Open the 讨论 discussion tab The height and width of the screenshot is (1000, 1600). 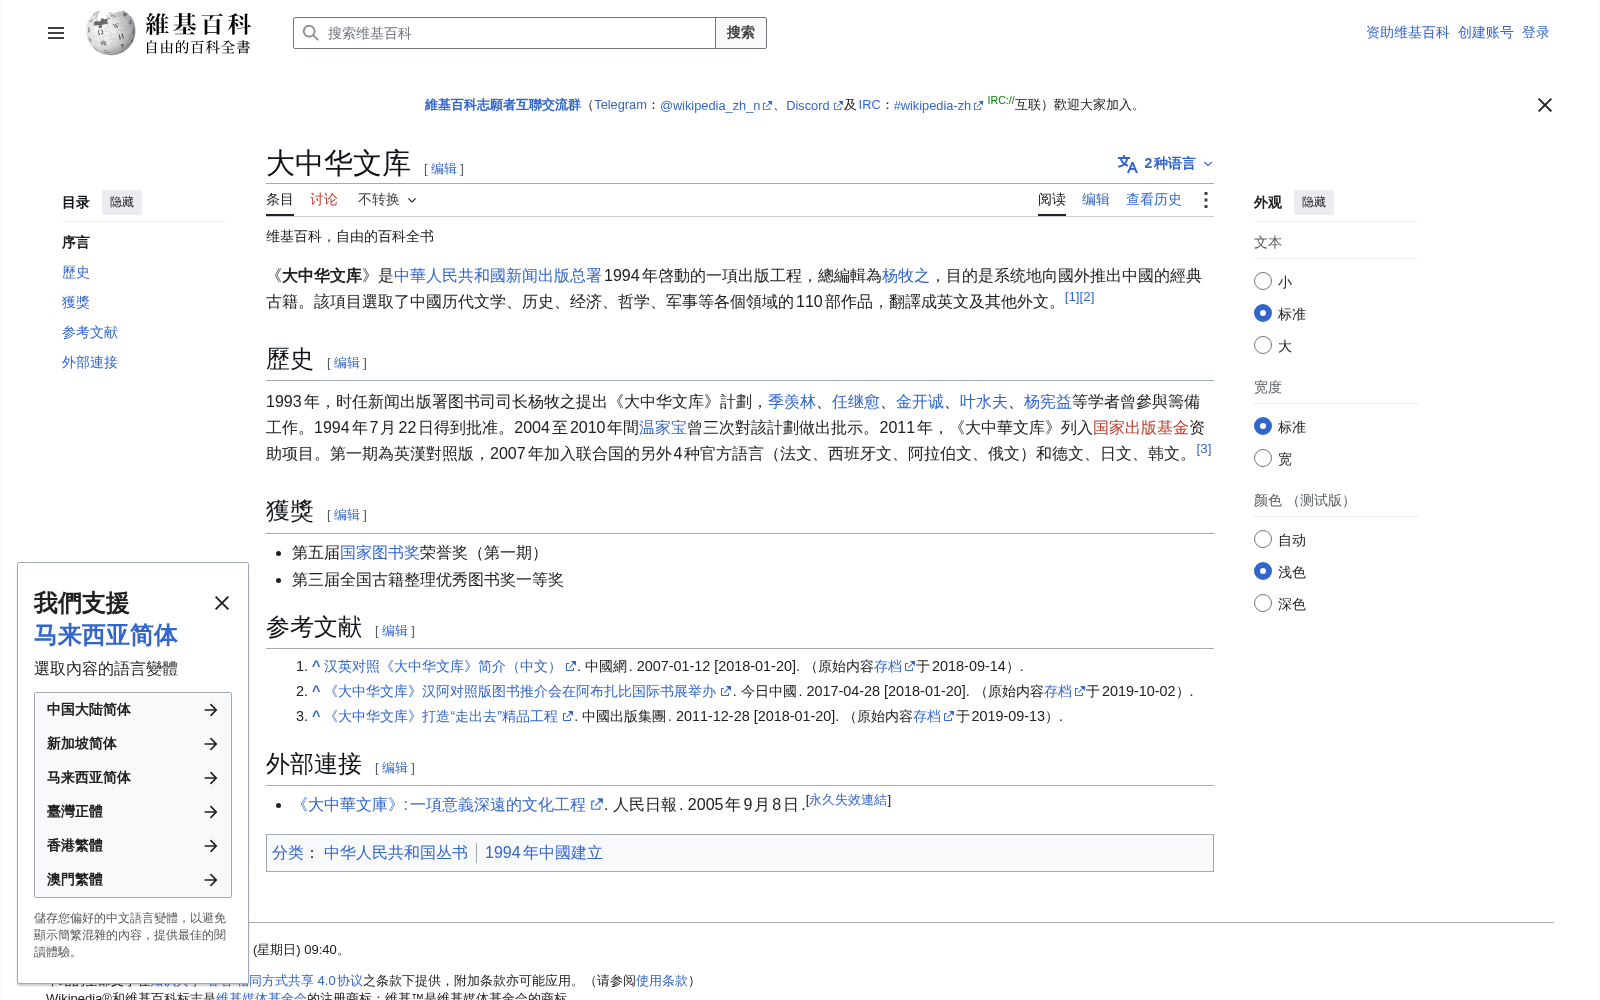click(x=324, y=200)
